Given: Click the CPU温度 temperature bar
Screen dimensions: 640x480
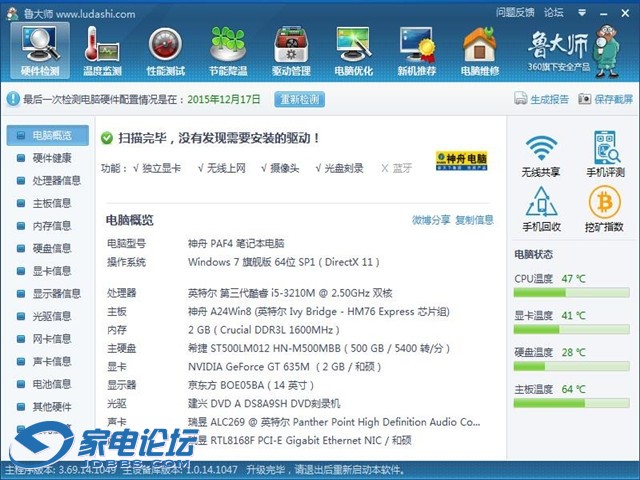Looking at the screenshot, I should (571, 292).
